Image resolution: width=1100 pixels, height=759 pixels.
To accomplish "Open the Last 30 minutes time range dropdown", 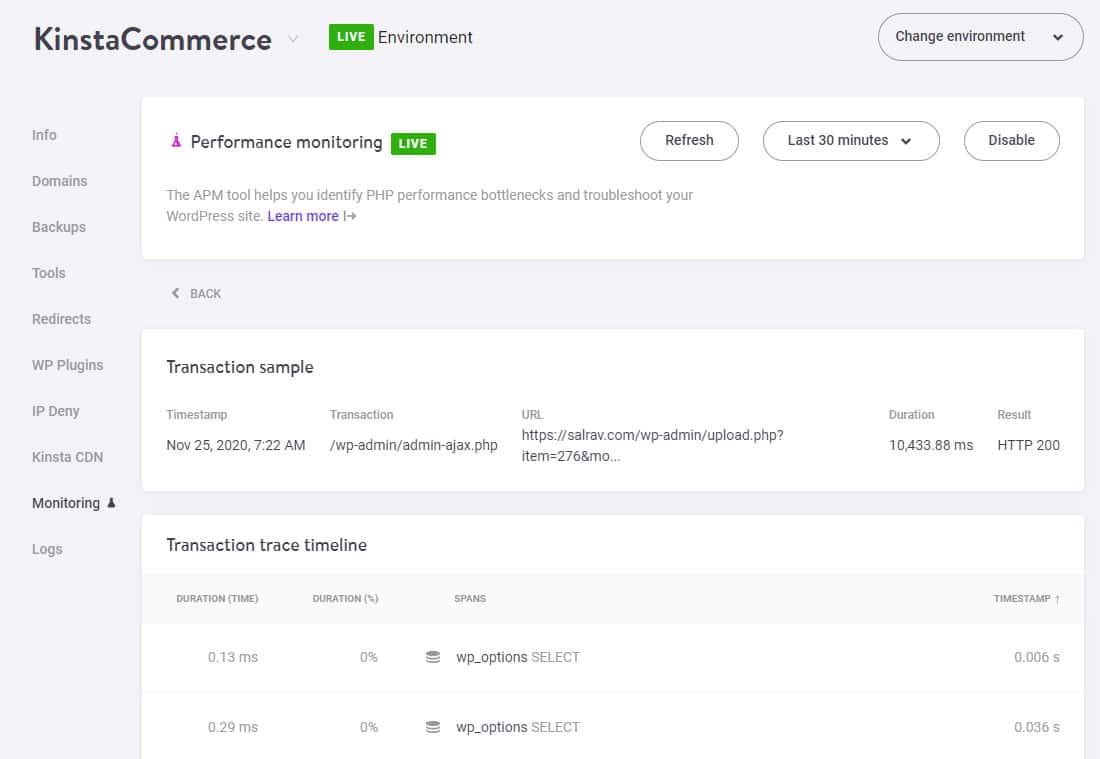I will pos(851,141).
